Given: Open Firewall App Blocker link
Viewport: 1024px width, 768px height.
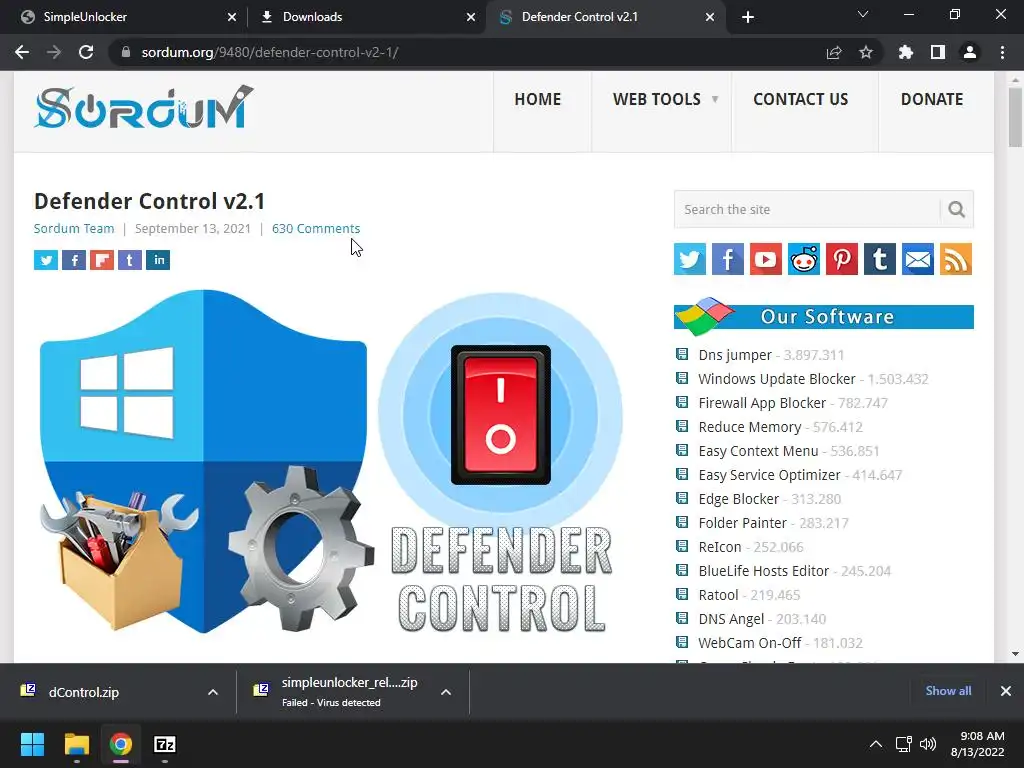Looking at the screenshot, I should pos(762,403).
